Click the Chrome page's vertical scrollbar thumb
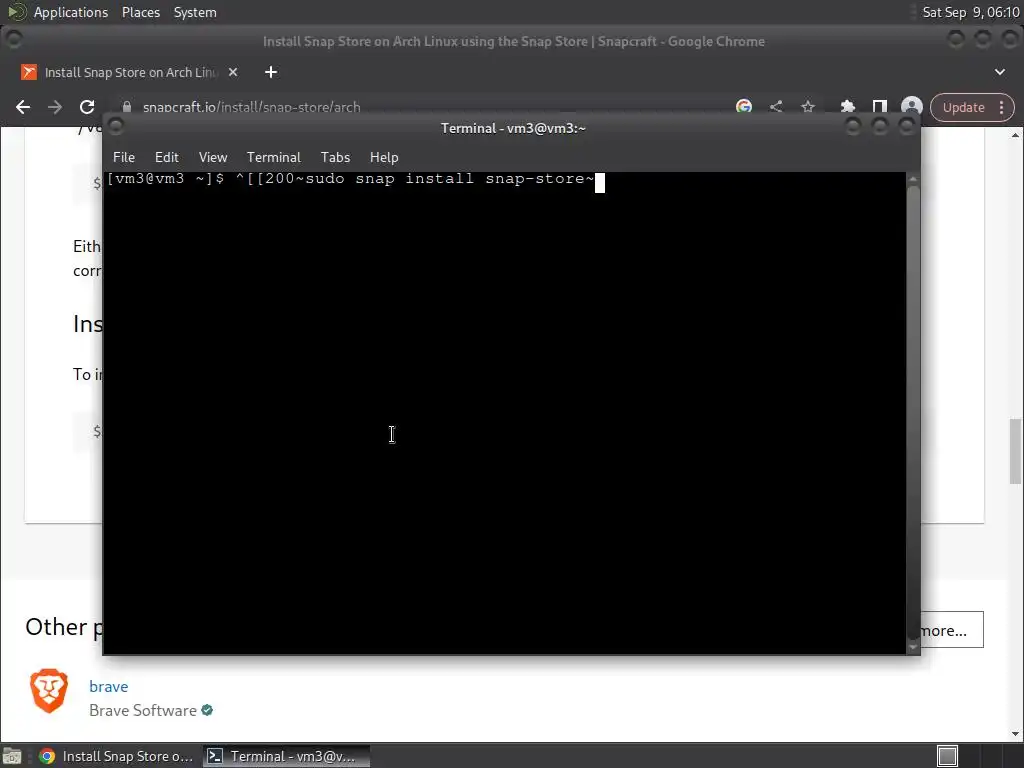Image resolution: width=1024 pixels, height=768 pixels. tap(1015, 451)
